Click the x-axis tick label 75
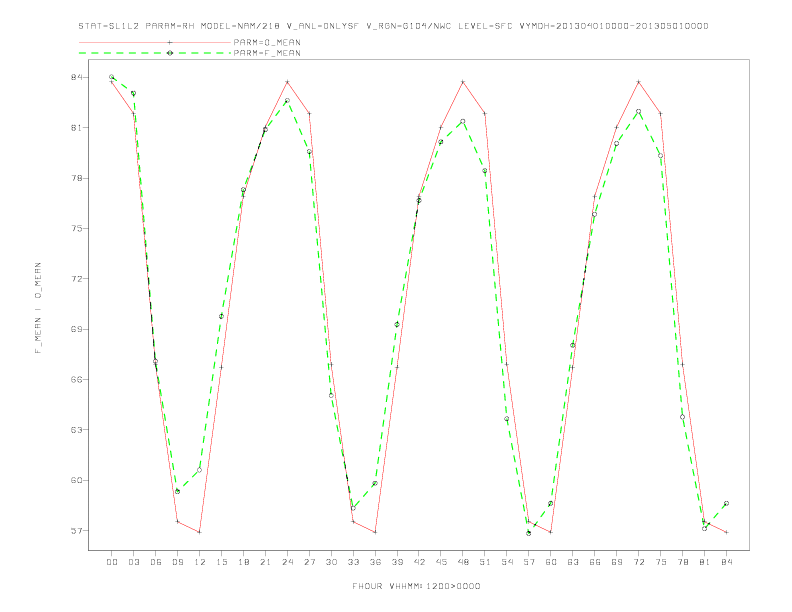The width and height of the screenshot is (792, 612). pos(661,562)
